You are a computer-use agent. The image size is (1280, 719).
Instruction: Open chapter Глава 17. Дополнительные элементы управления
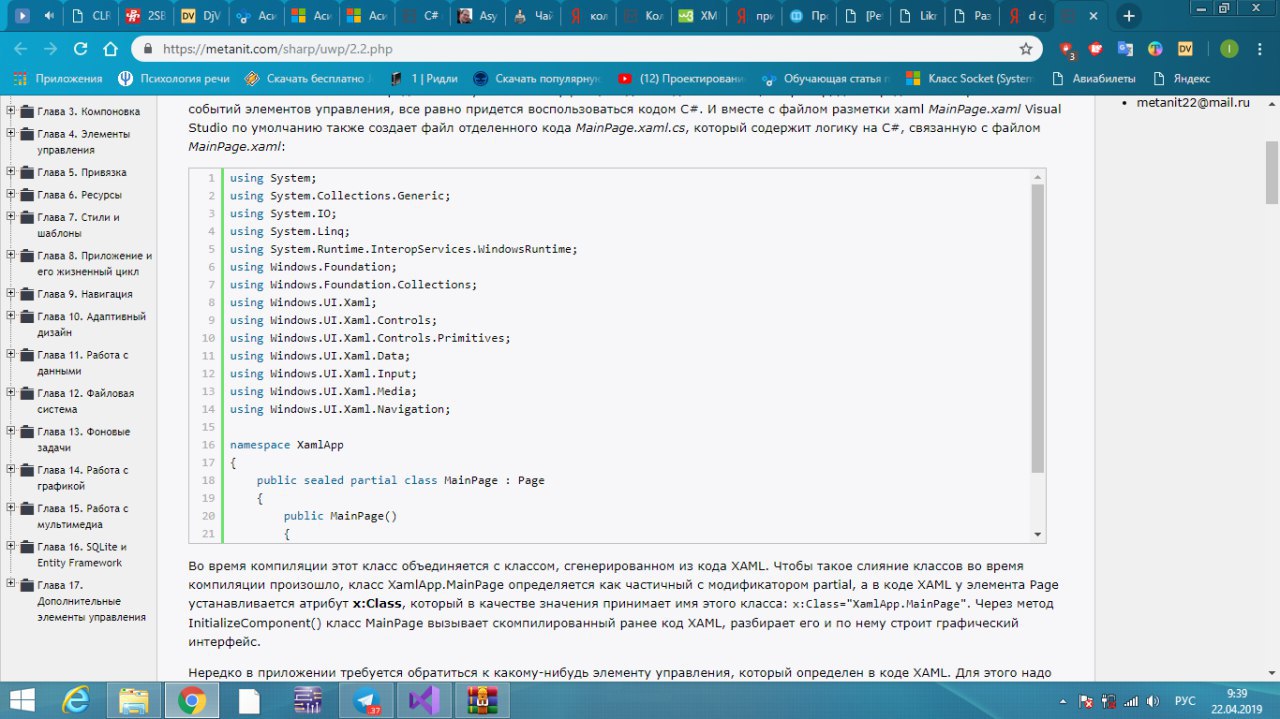pyautogui.click(x=92, y=601)
